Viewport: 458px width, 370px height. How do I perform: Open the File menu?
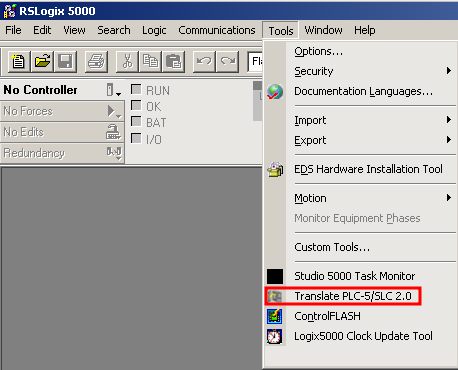(13, 30)
